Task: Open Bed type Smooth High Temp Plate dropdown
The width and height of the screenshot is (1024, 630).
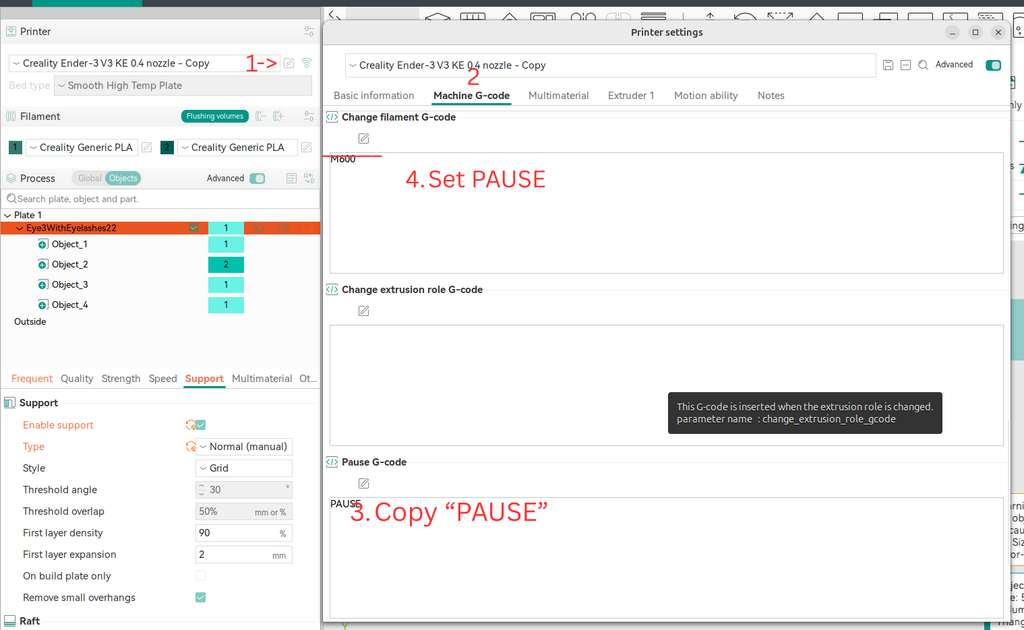Action: coord(183,86)
